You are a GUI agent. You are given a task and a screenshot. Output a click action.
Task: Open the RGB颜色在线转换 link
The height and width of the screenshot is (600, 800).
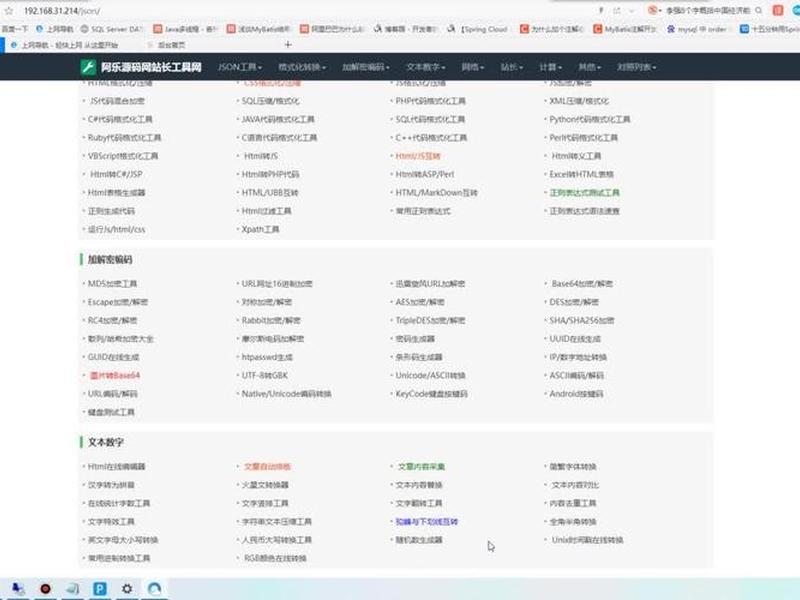(x=275, y=558)
